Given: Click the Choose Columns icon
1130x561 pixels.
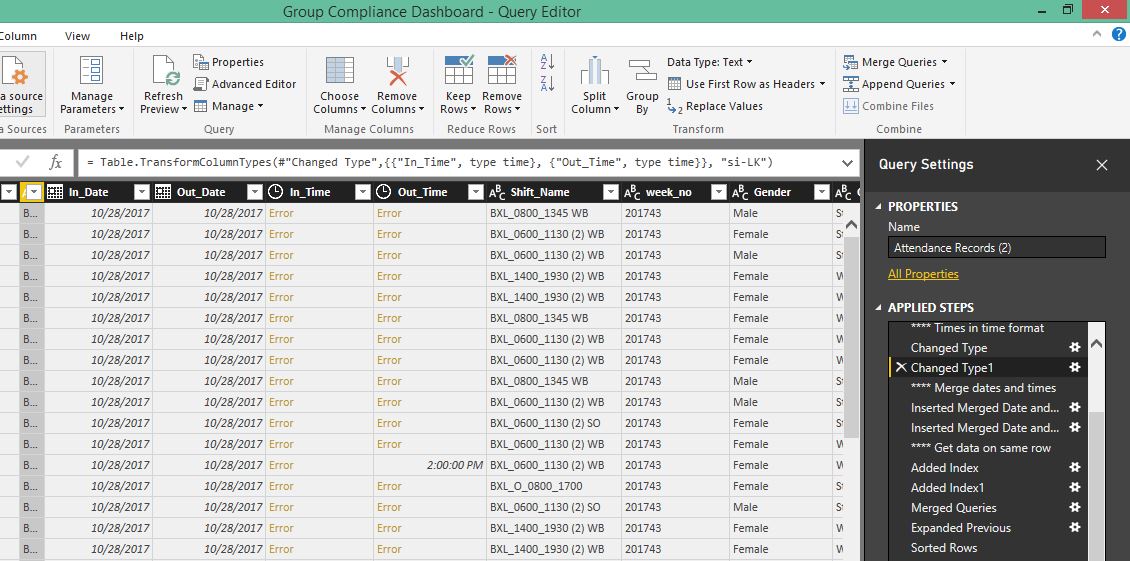Looking at the screenshot, I should 339,71.
